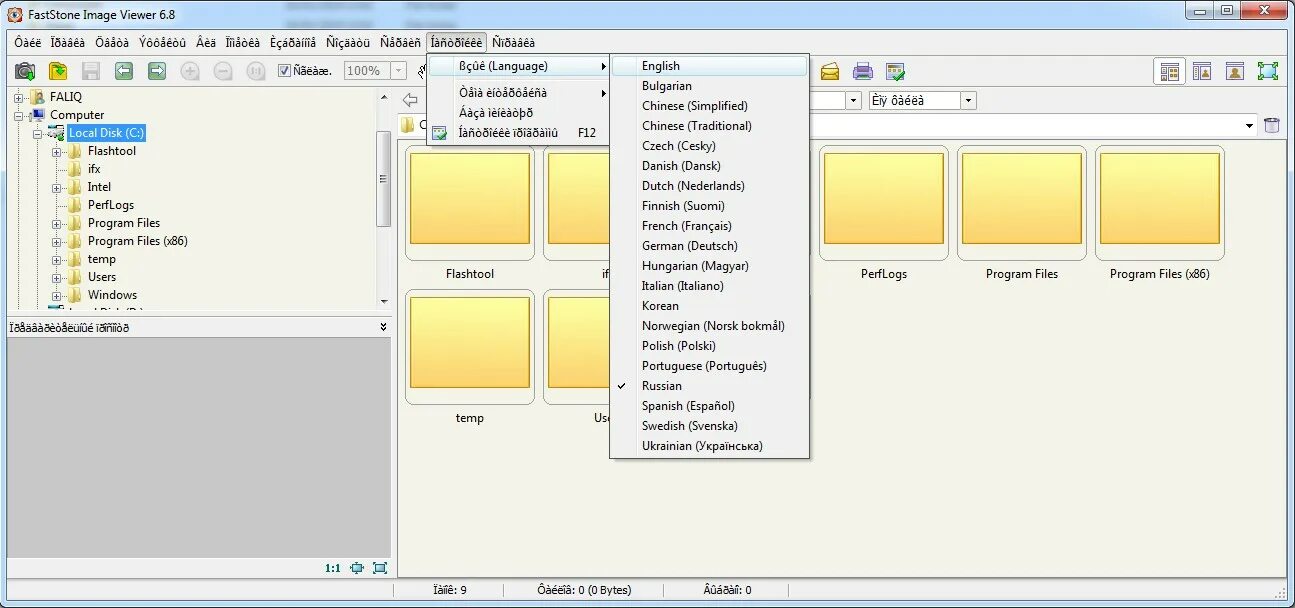Choose German (Deutsch) language
The width and height of the screenshot is (1295, 608).
[709, 246]
